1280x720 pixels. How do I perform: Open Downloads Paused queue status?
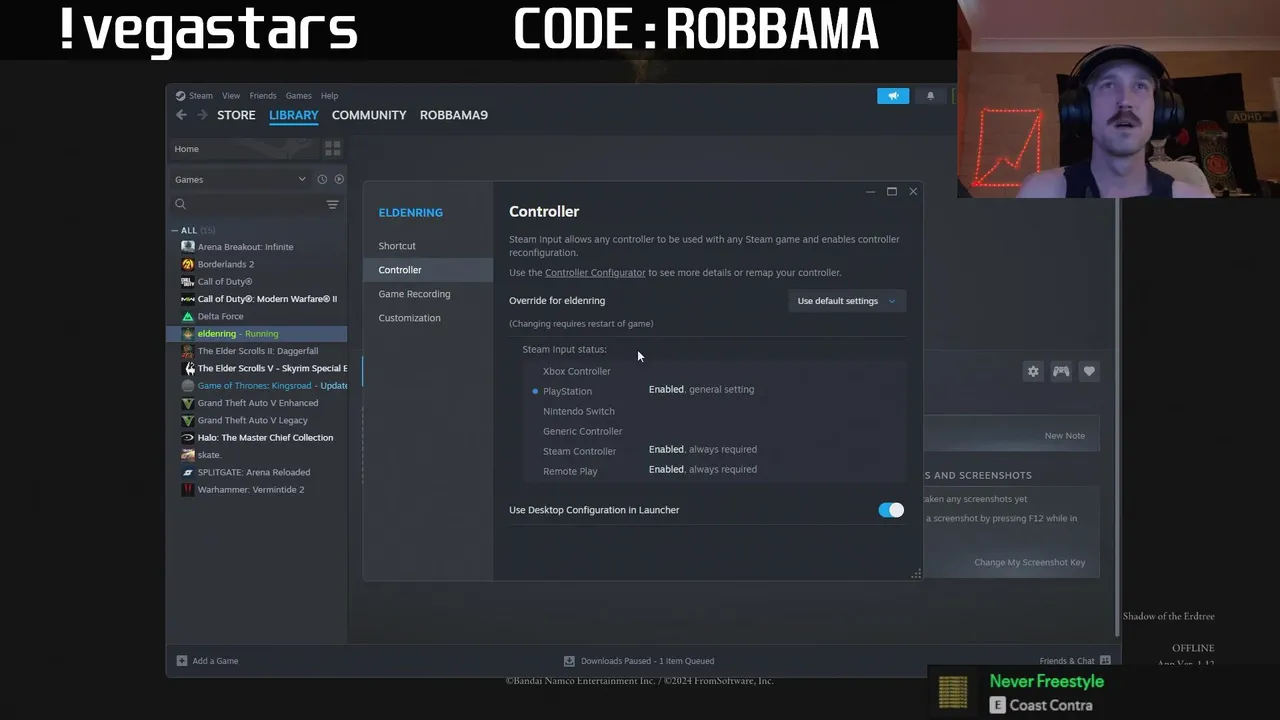tap(639, 661)
